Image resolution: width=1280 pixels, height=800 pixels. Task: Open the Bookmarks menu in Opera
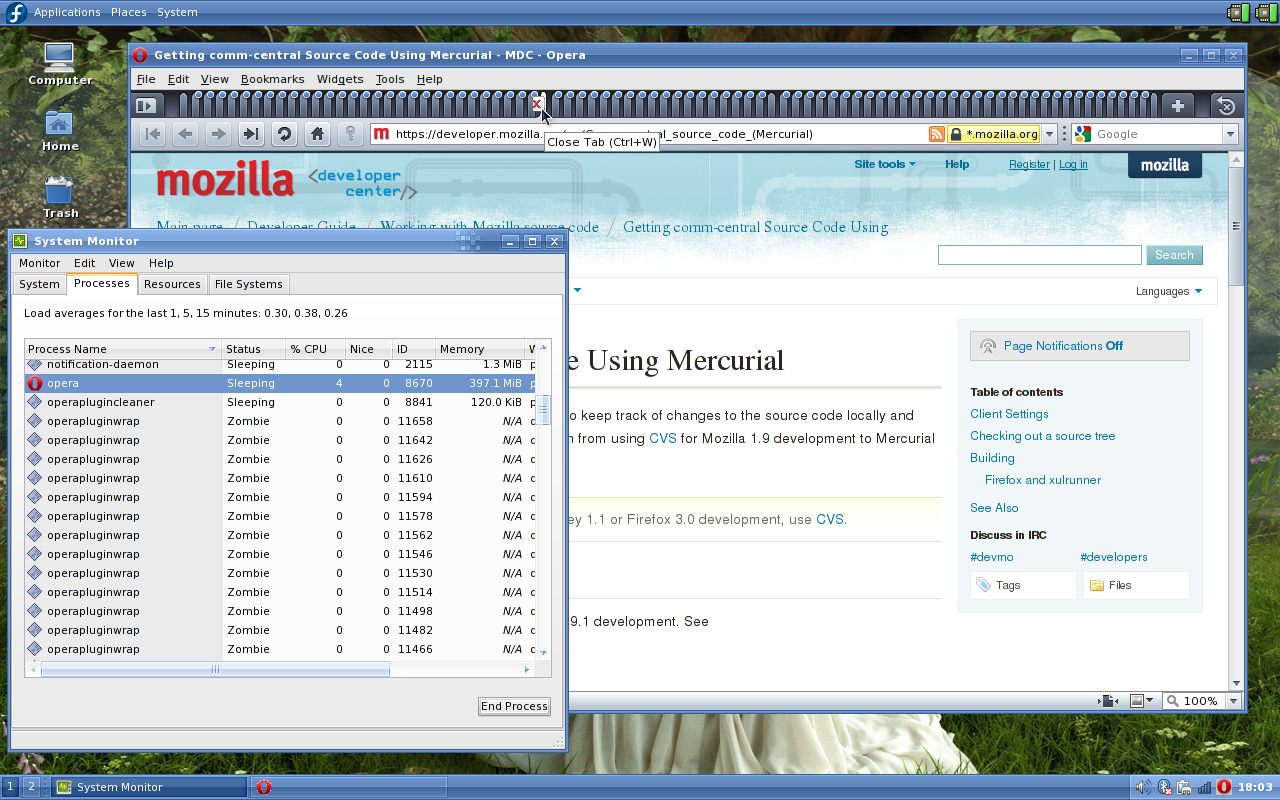(x=272, y=79)
